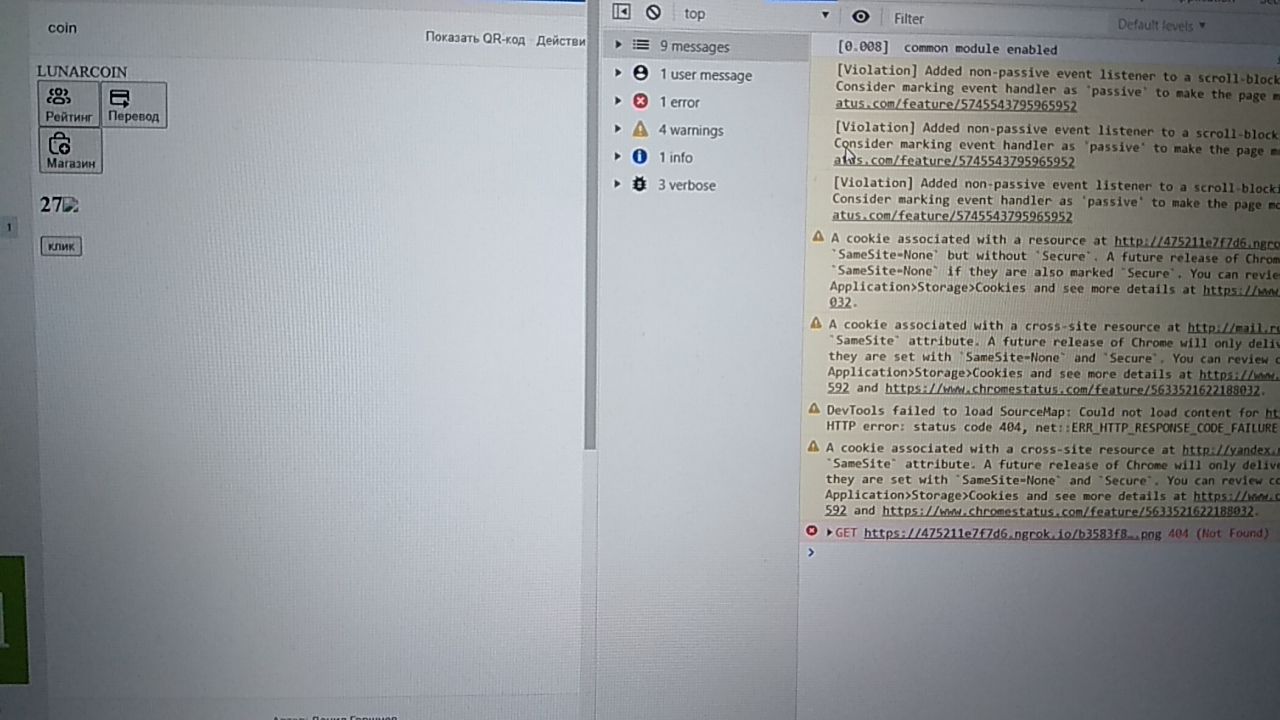1280x720 pixels.
Task: Open the top context dropdown
Action: (757, 14)
